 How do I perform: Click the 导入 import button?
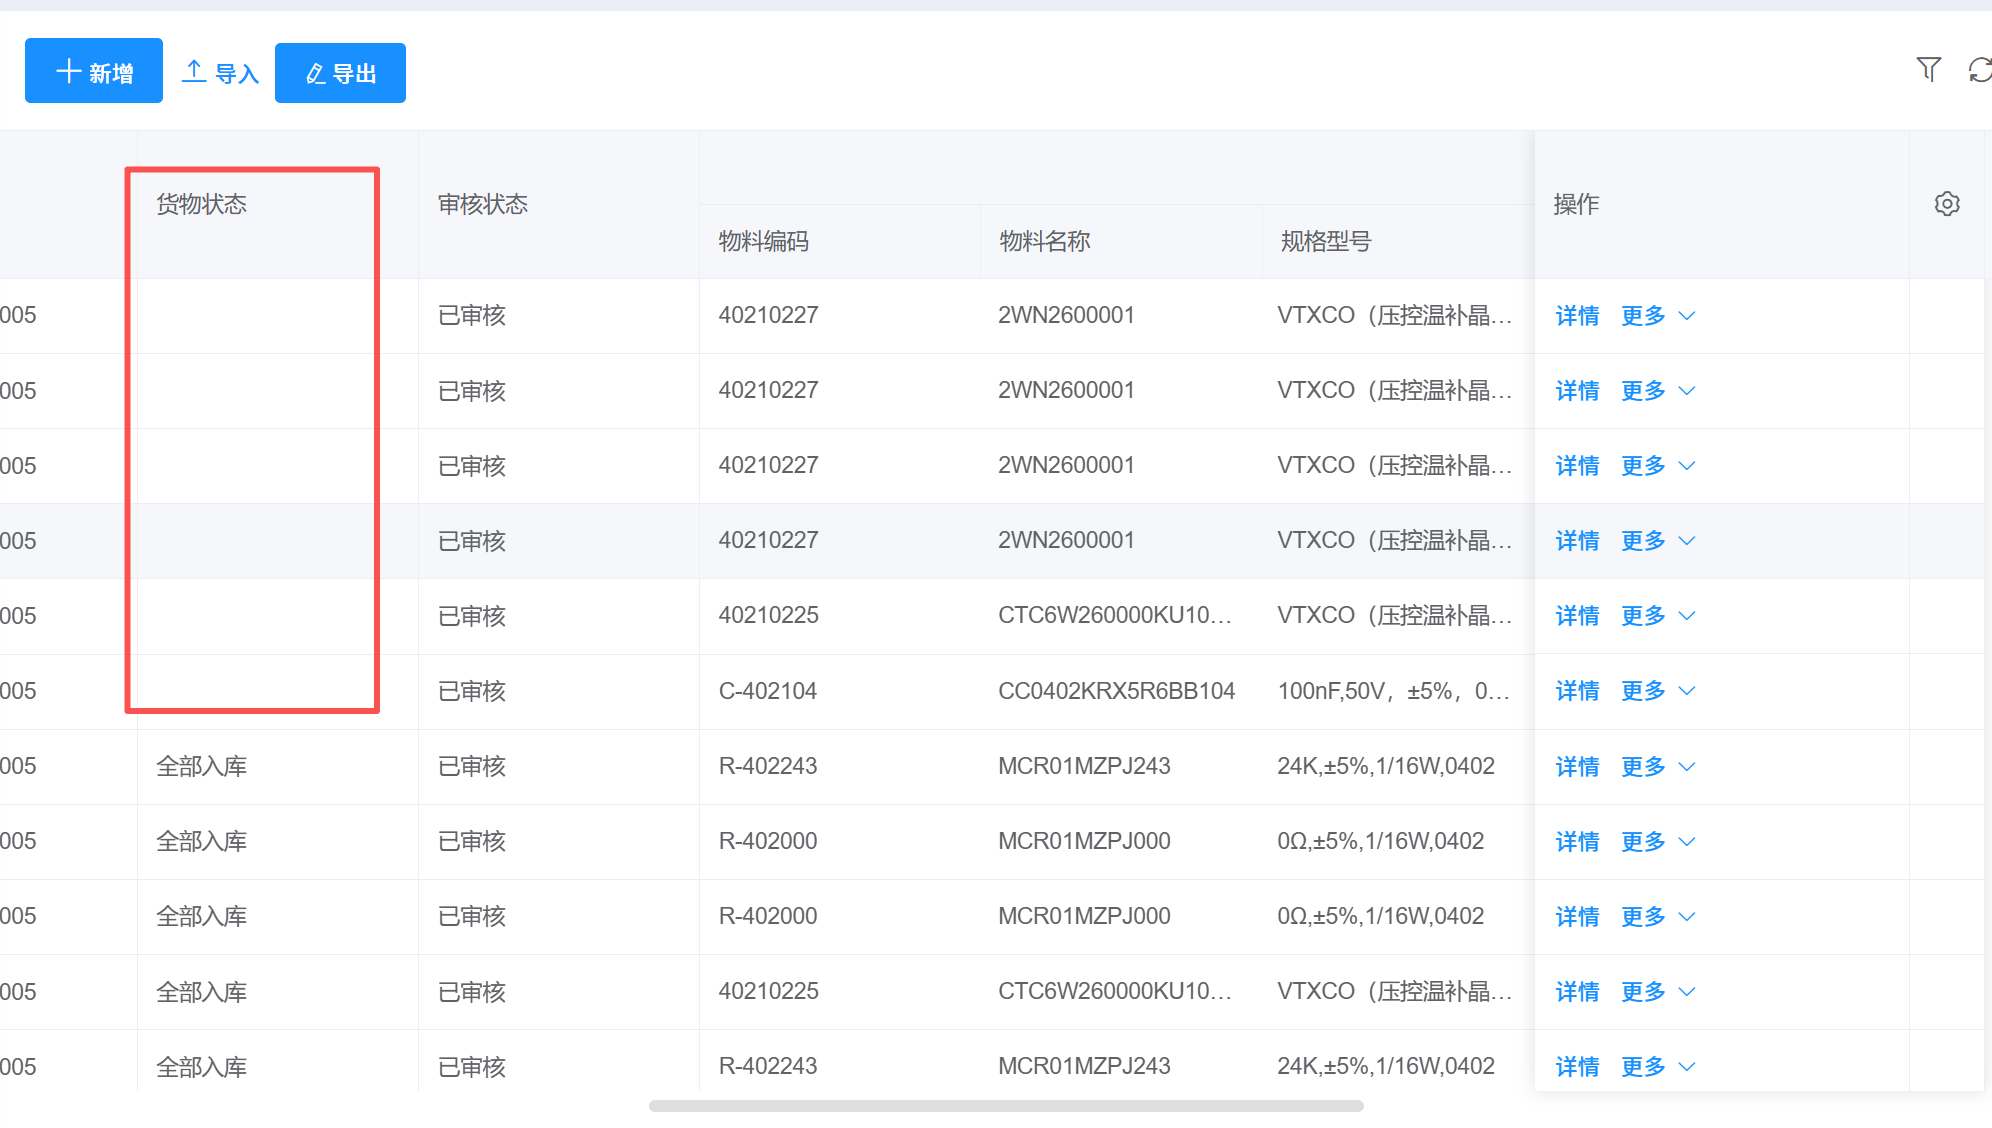[x=220, y=72]
